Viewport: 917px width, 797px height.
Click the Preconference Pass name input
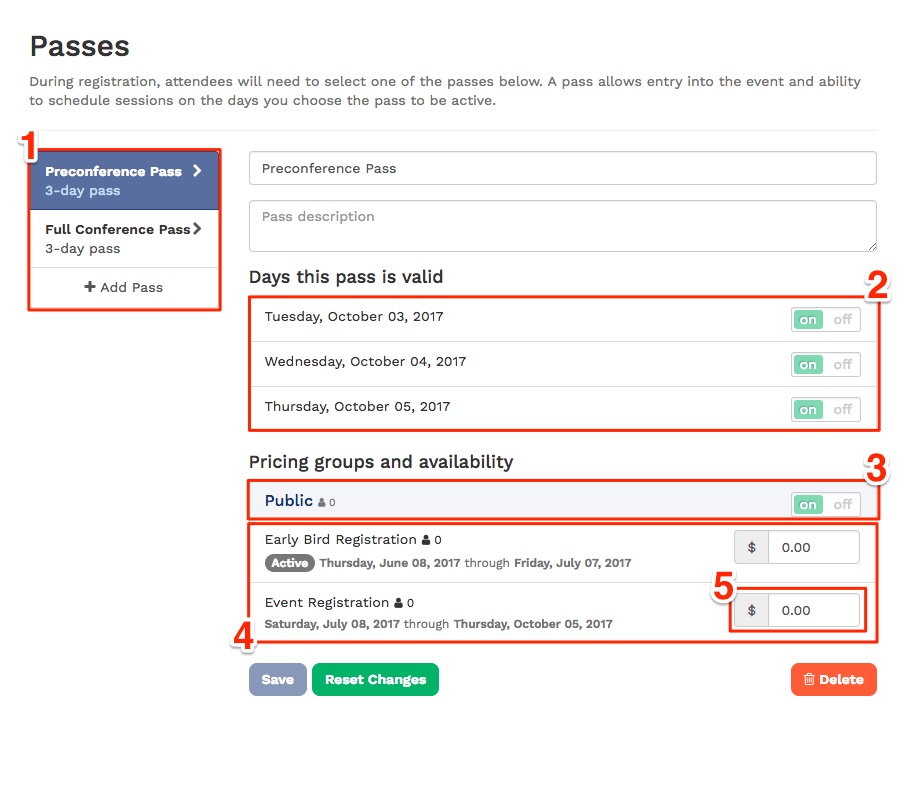pos(562,168)
